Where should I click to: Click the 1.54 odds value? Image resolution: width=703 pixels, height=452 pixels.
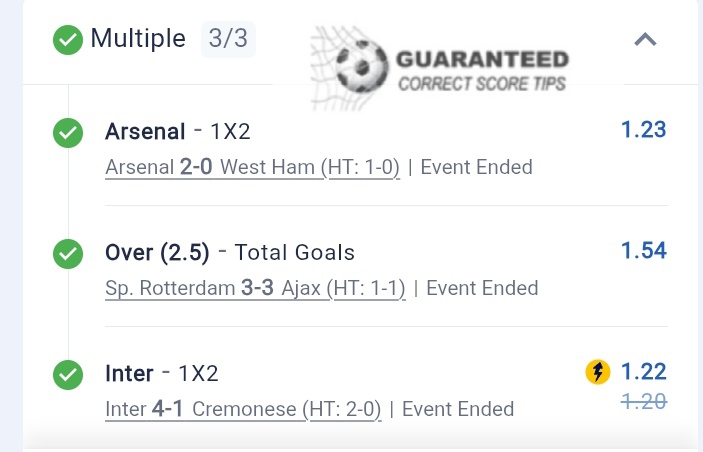tap(643, 250)
